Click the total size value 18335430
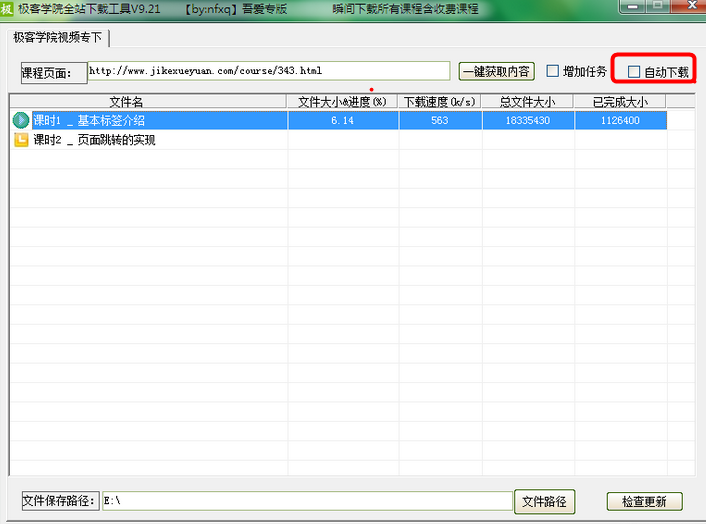The height and width of the screenshot is (524, 706). click(528, 120)
